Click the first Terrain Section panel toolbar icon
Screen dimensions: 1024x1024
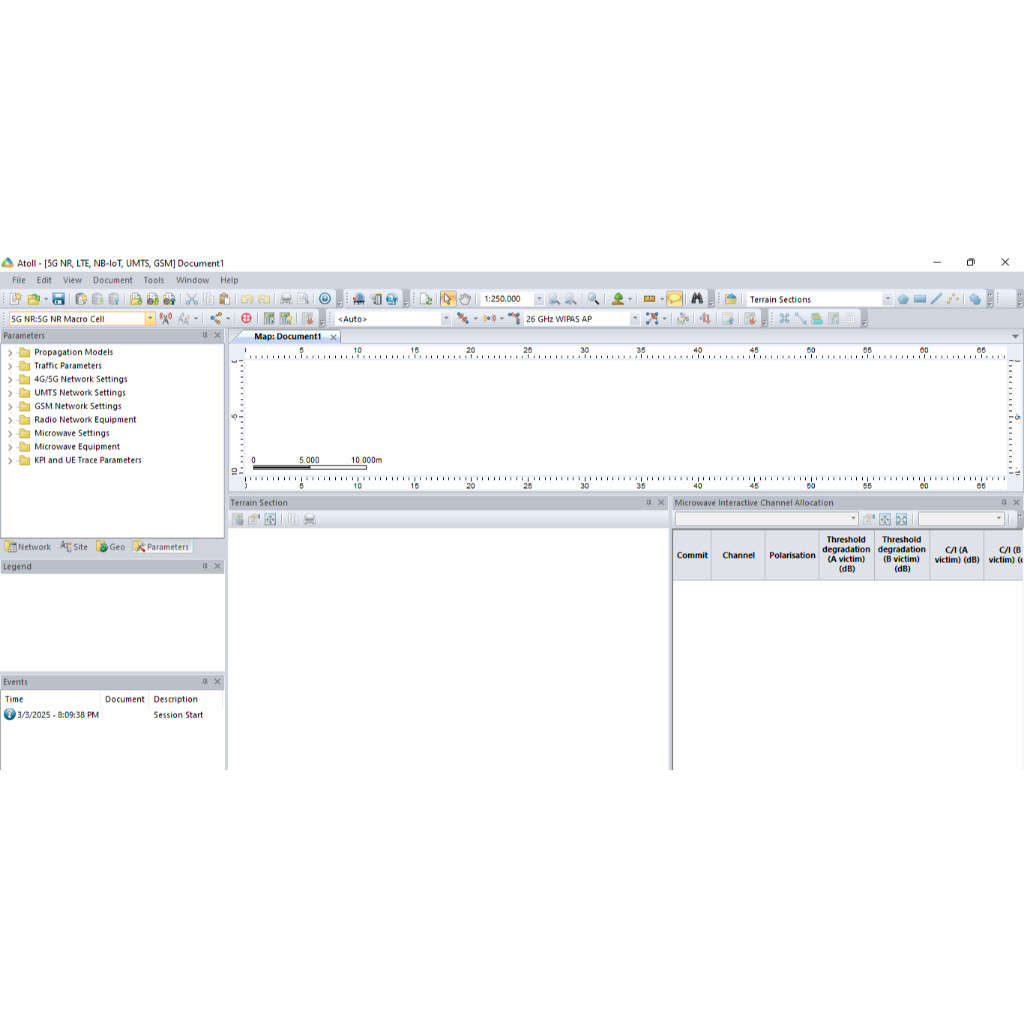[238, 519]
